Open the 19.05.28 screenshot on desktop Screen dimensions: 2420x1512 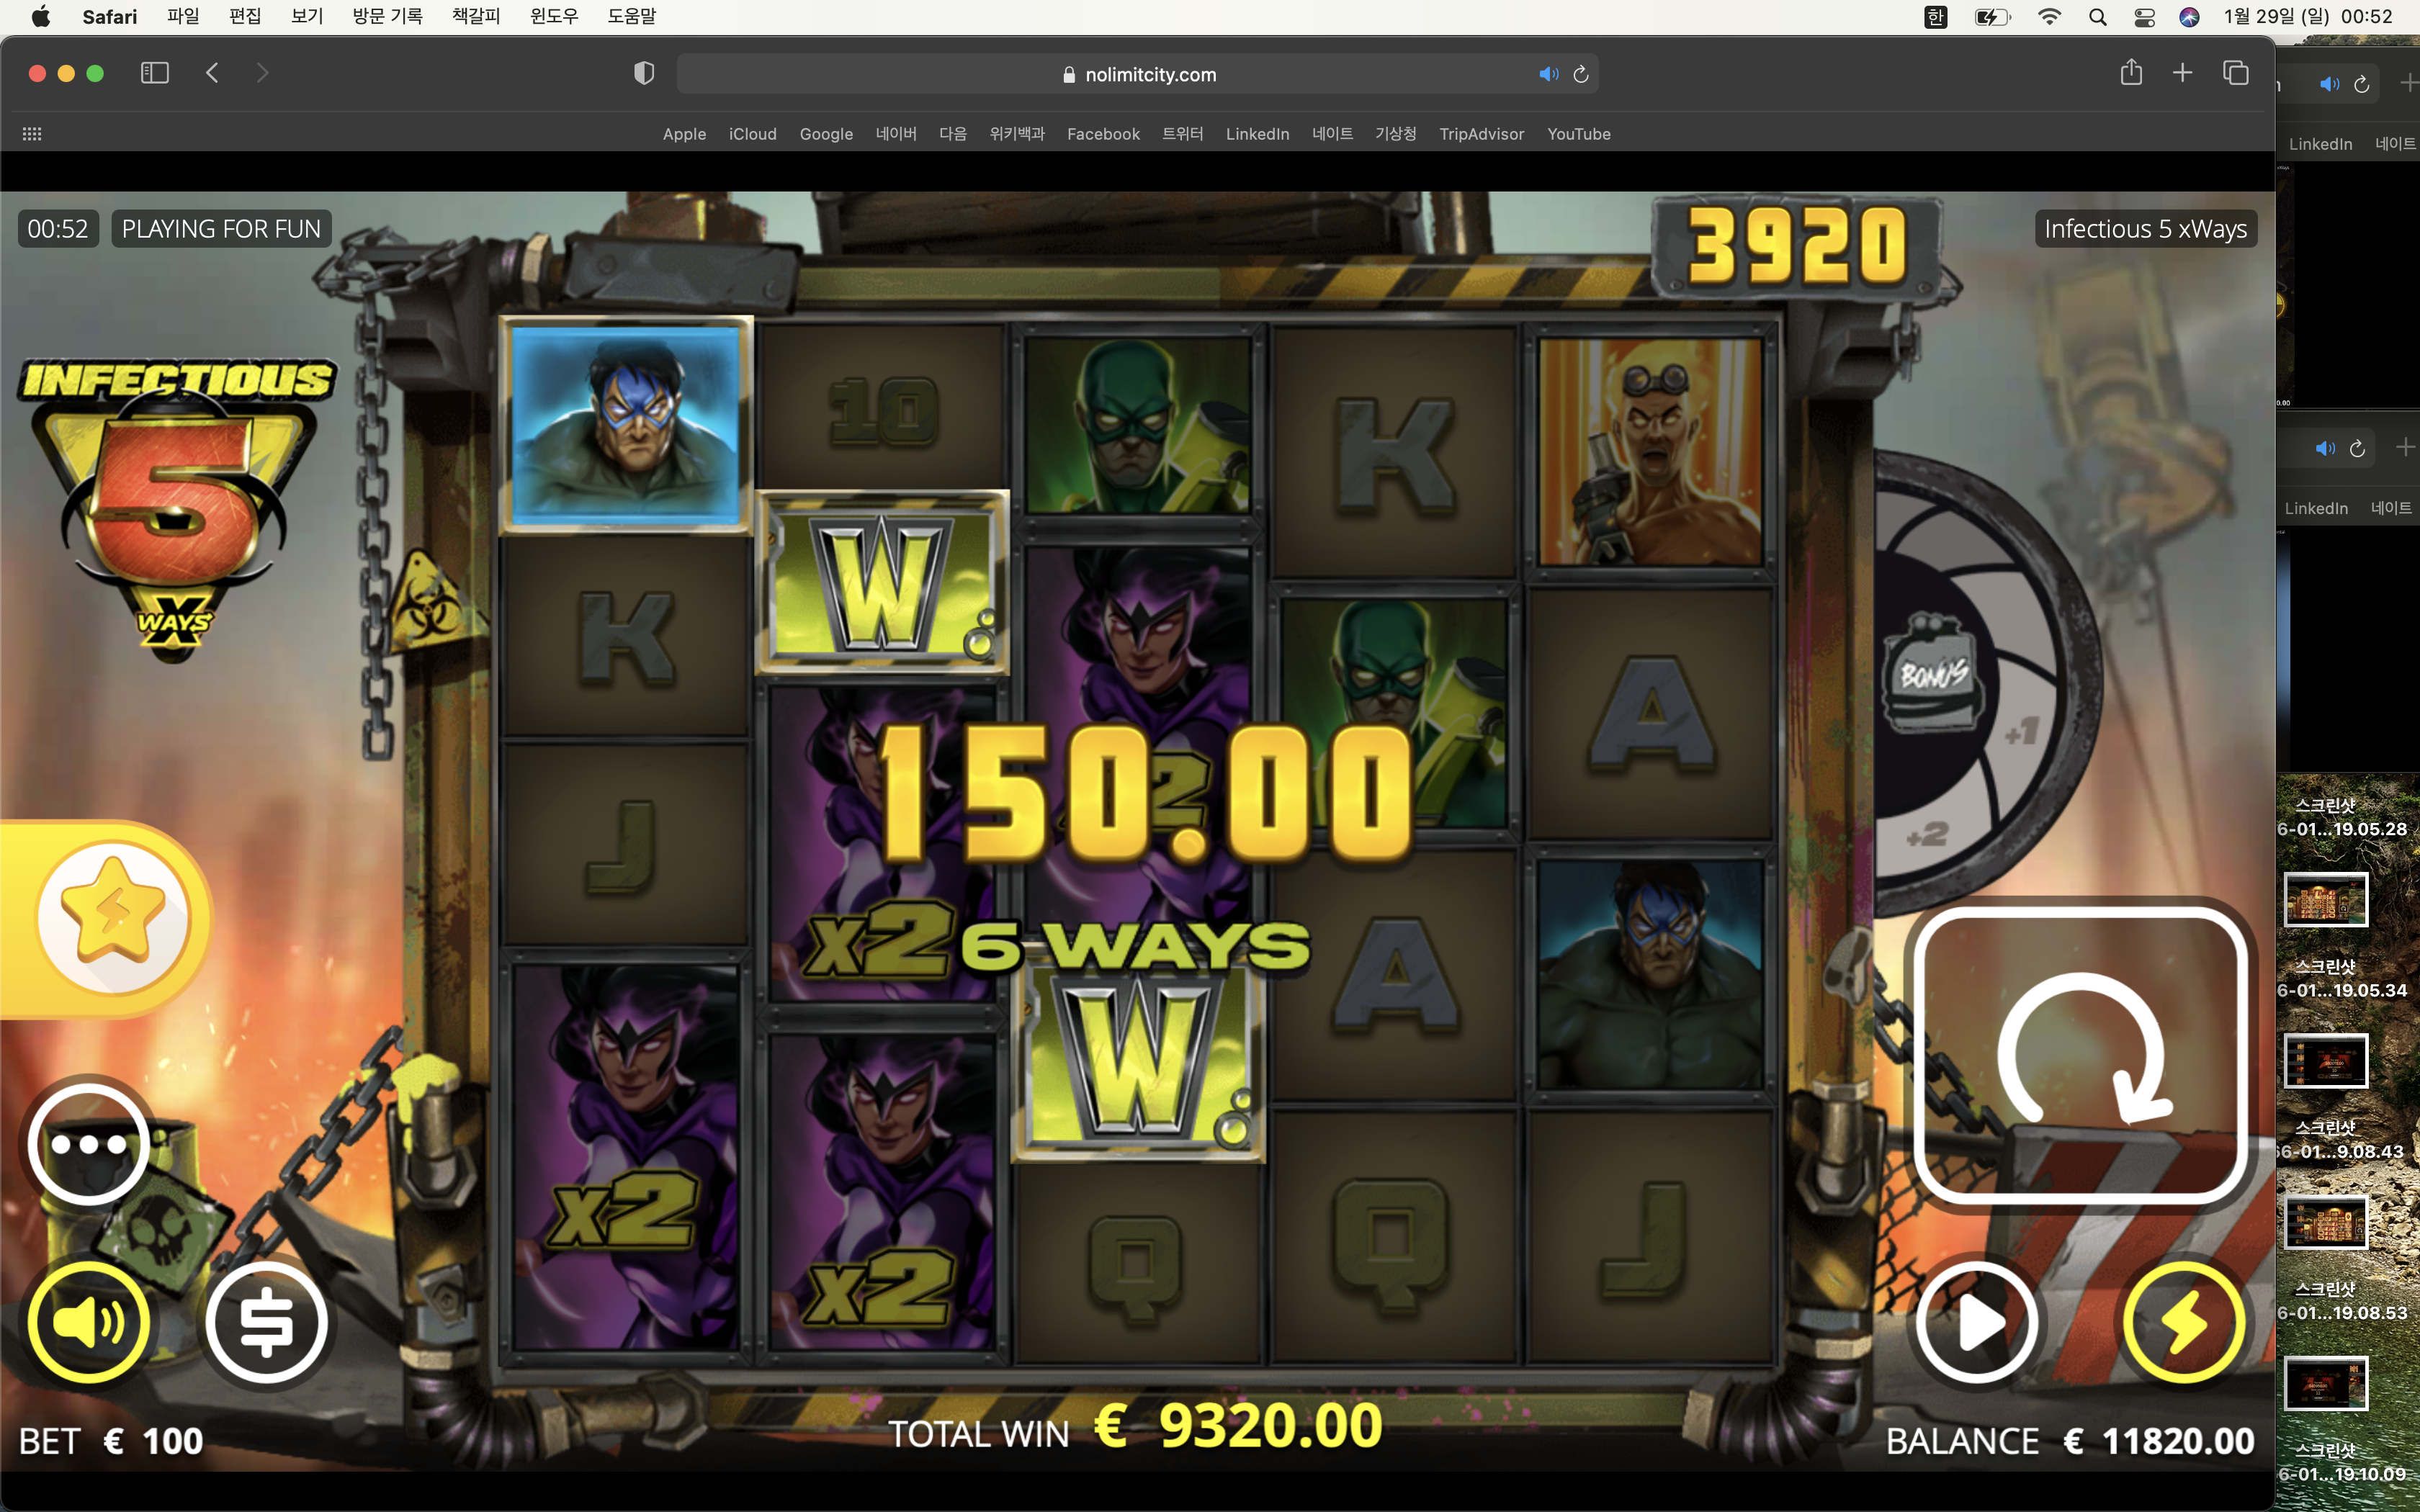(2326, 898)
